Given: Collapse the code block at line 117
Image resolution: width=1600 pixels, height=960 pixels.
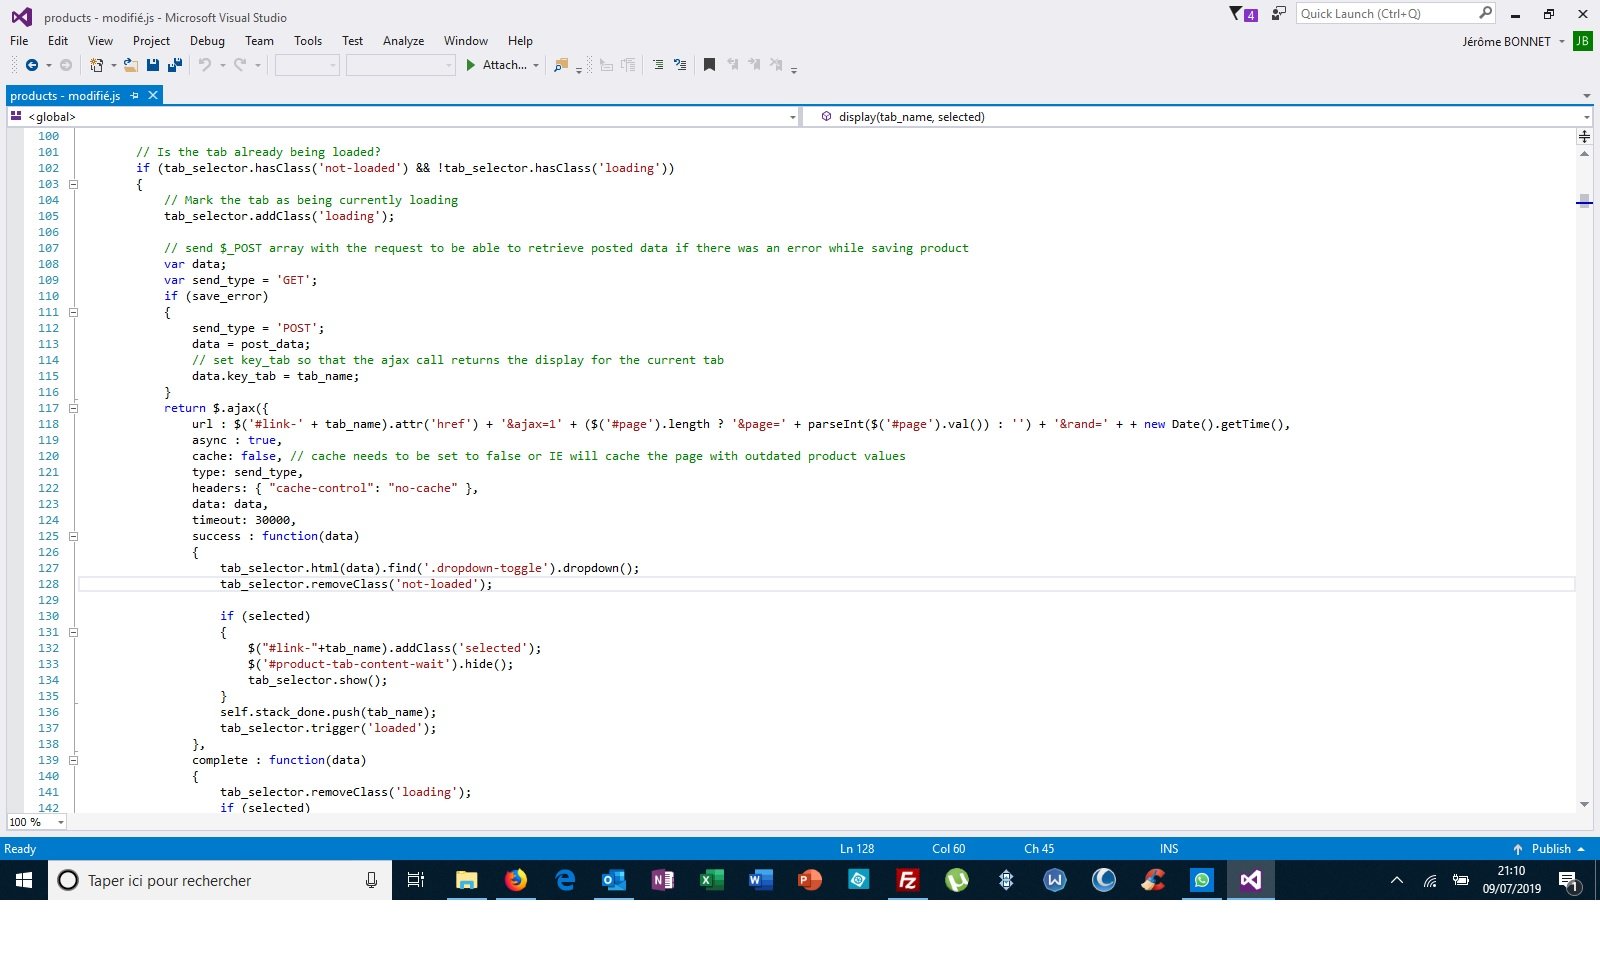Looking at the screenshot, I should [x=73, y=408].
